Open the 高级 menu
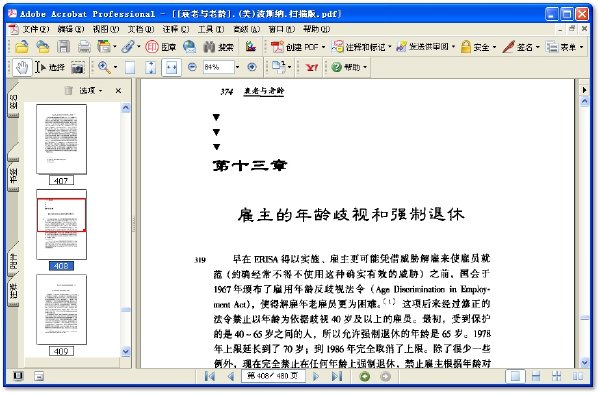Image resolution: width=600 pixels, height=394 pixels. 246,29
